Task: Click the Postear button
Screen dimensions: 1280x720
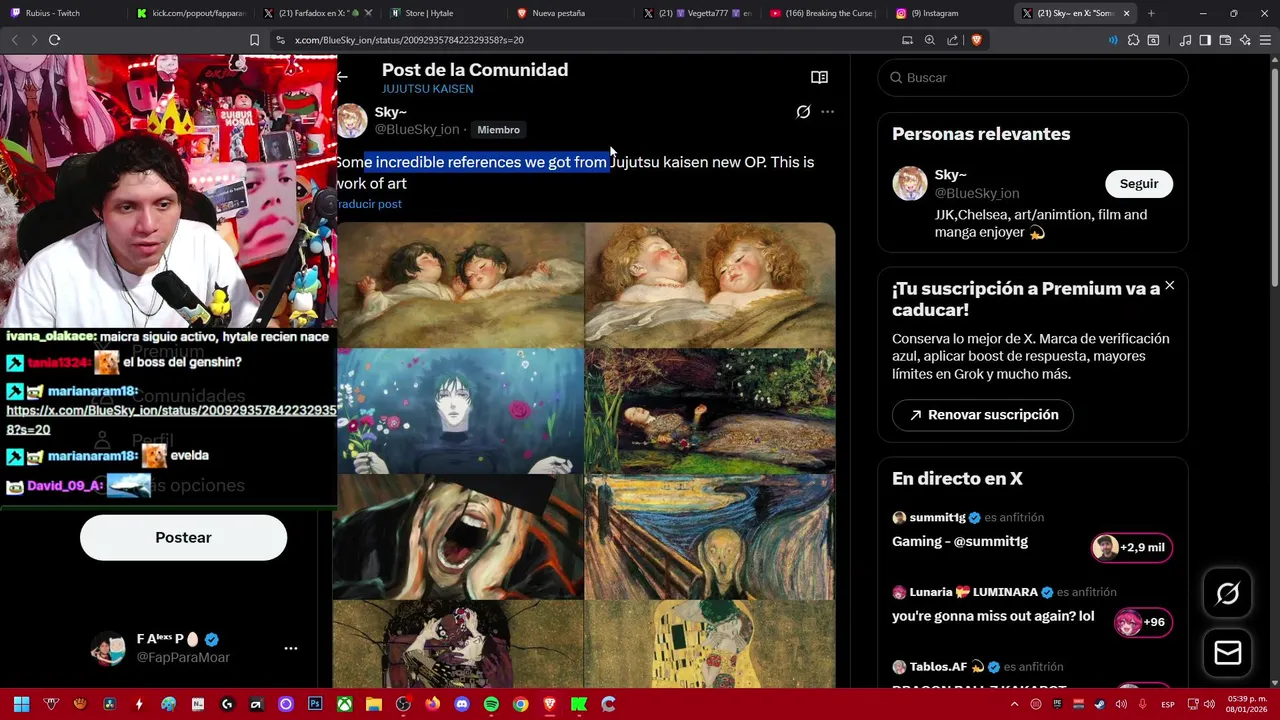Action: click(183, 538)
